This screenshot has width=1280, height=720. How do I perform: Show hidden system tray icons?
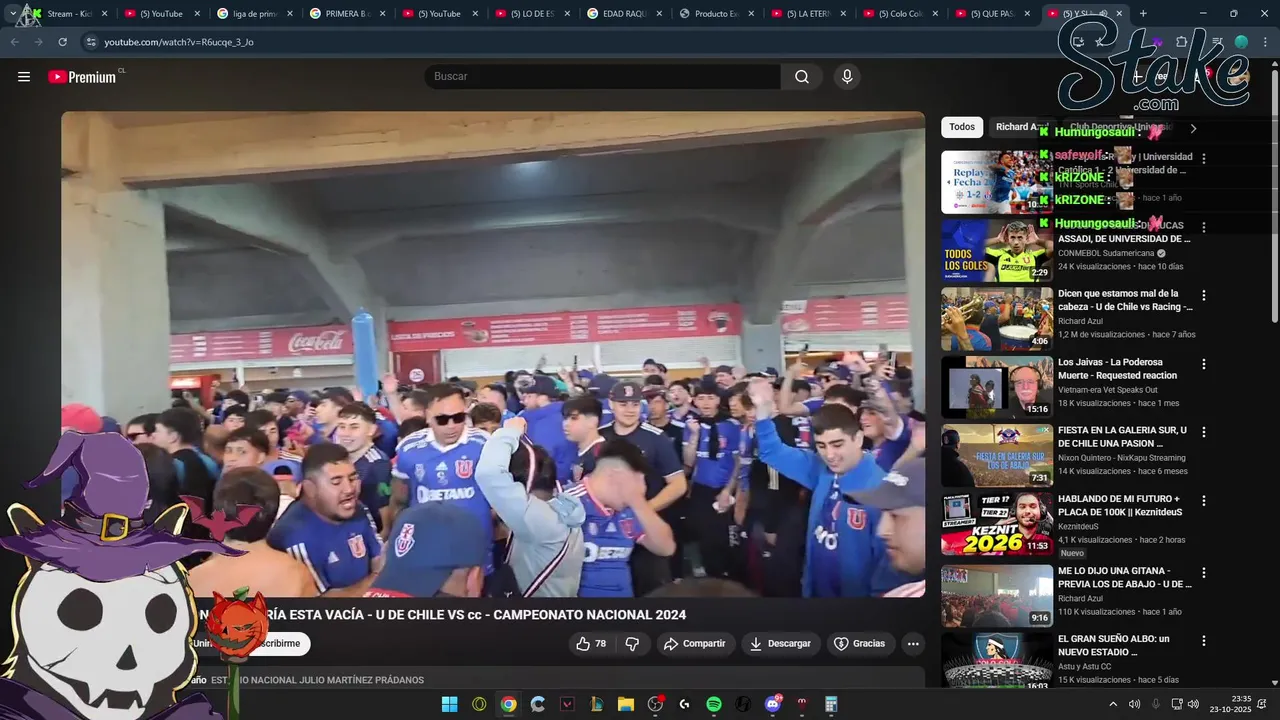tap(1113, 704)
